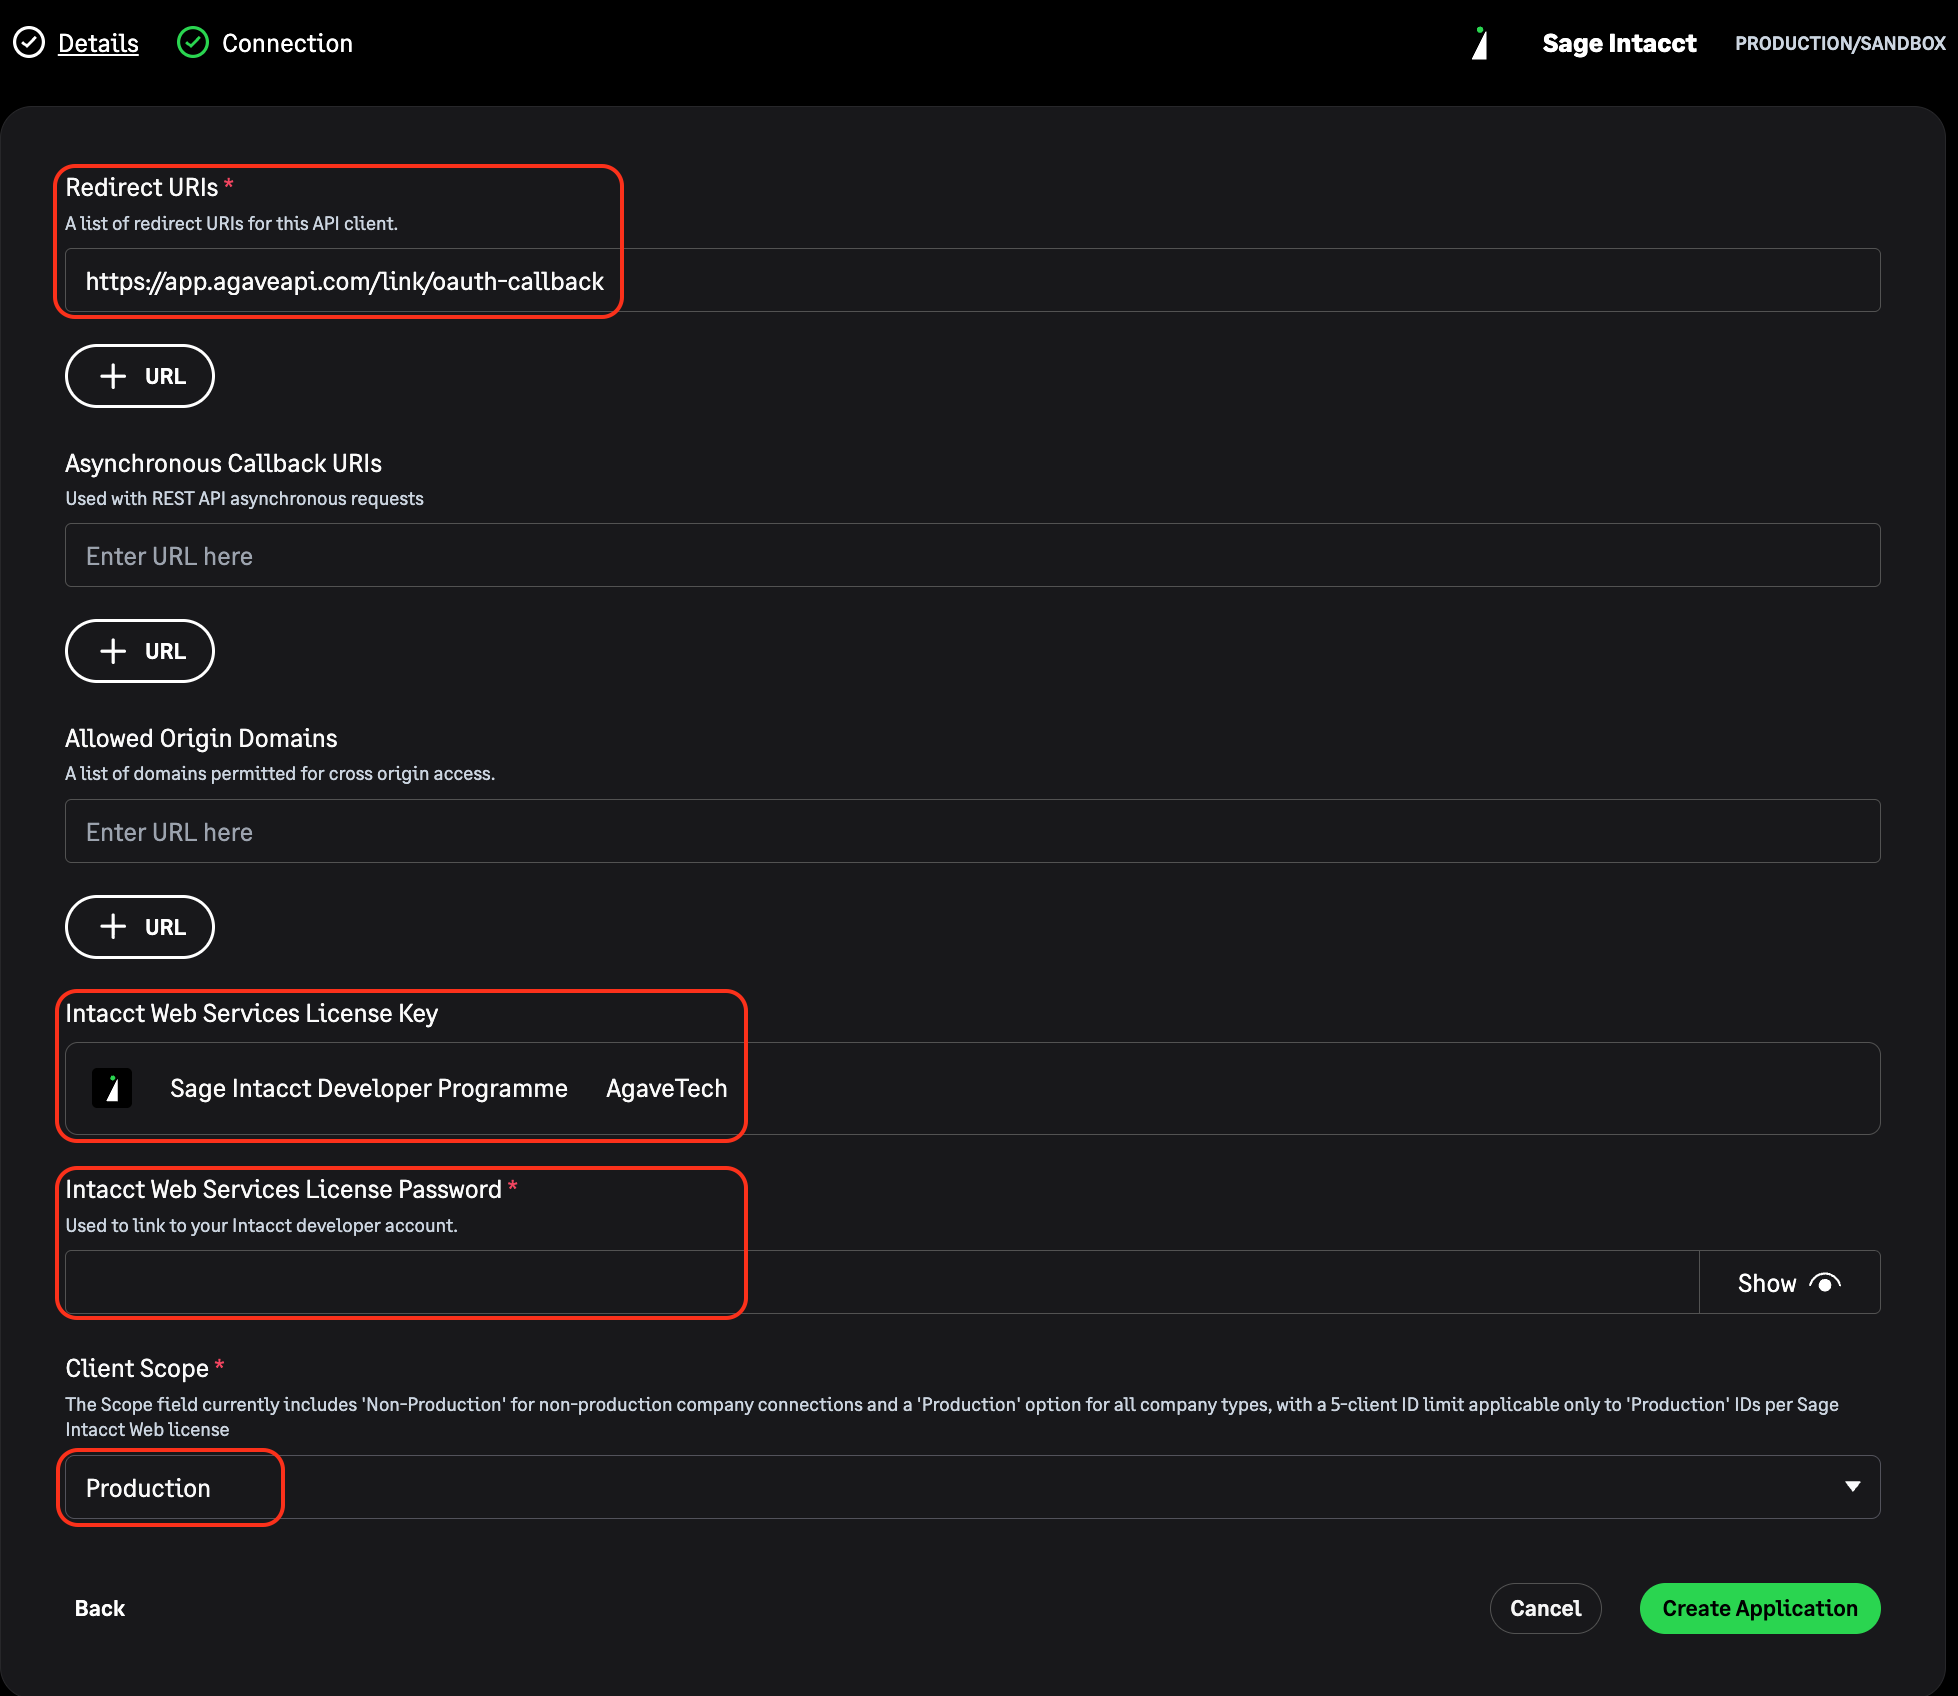Click the AgaveTech license key text
Viewport: 1958px width, 1696px height.
667,1088
